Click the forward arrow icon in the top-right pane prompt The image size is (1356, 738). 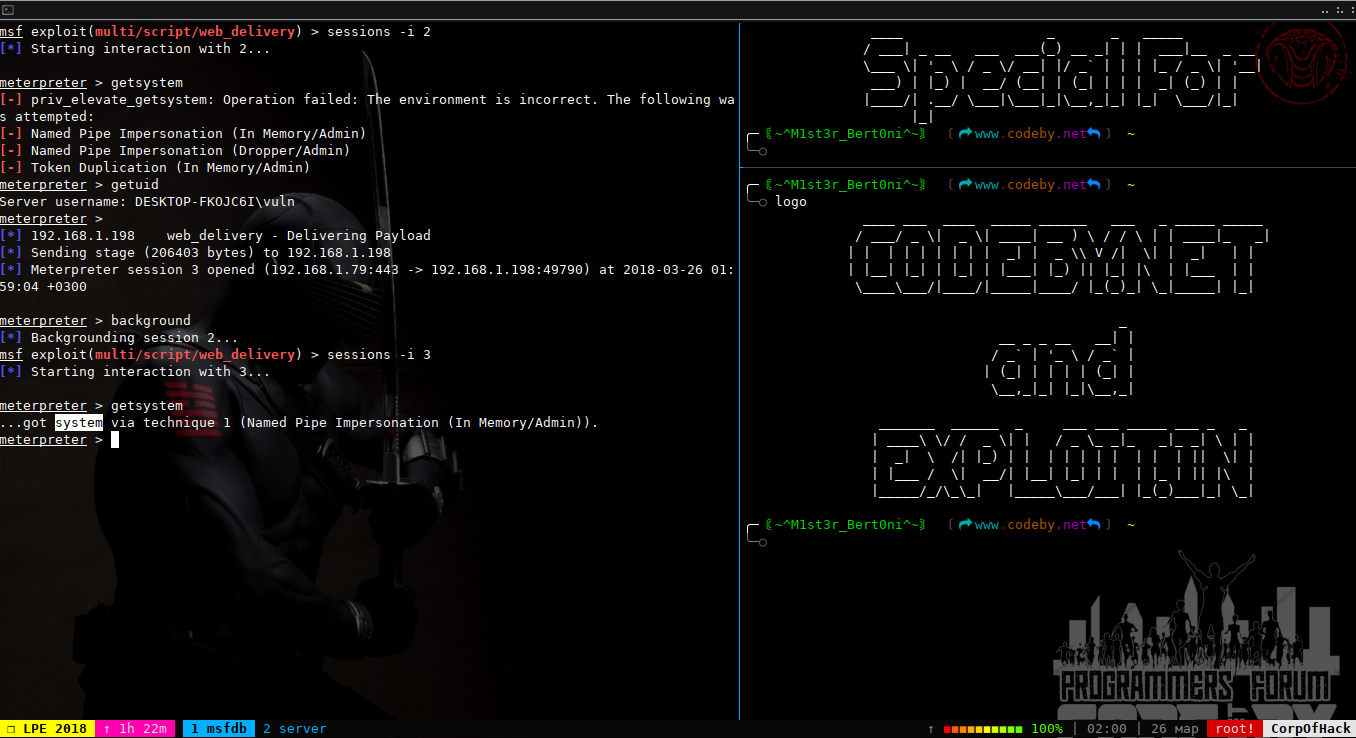point(965,133)
